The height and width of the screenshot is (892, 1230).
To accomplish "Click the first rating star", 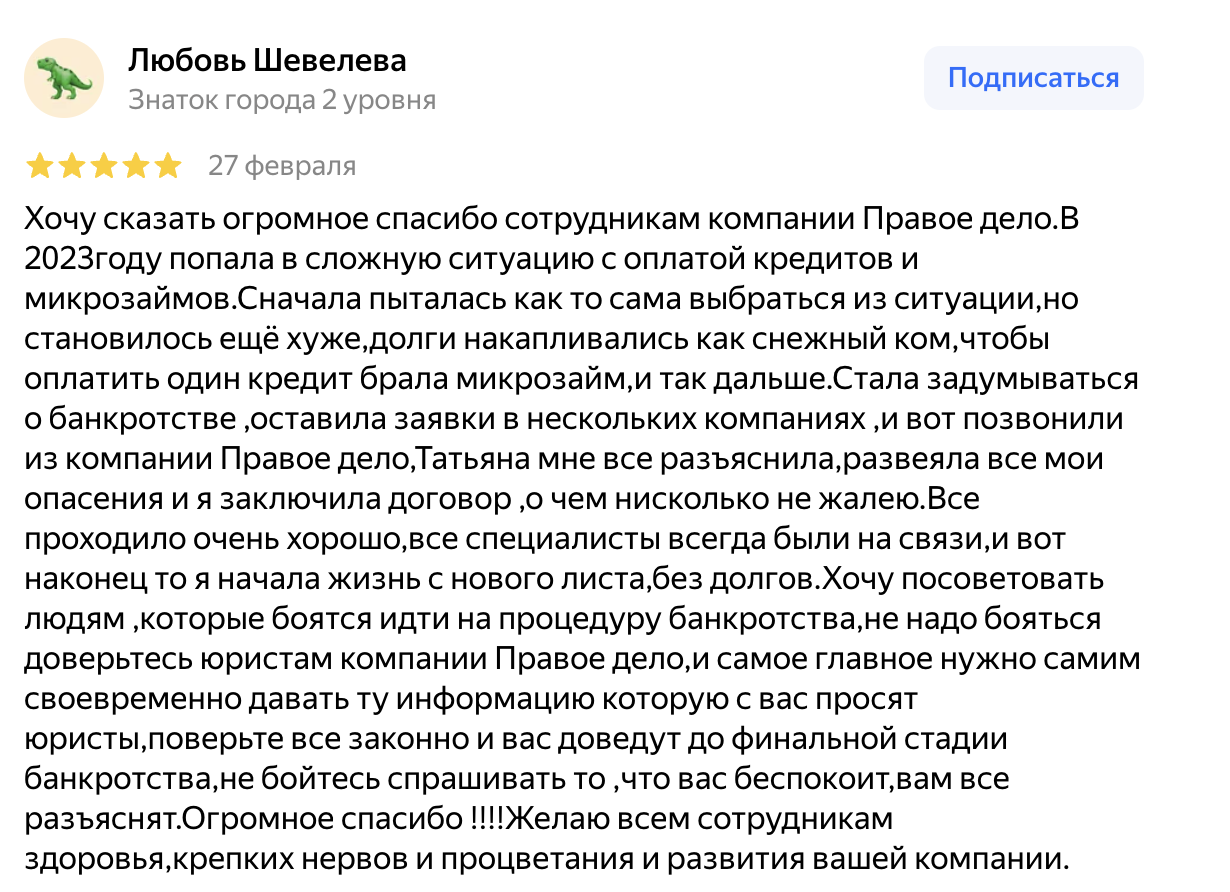I will (40, 166).
